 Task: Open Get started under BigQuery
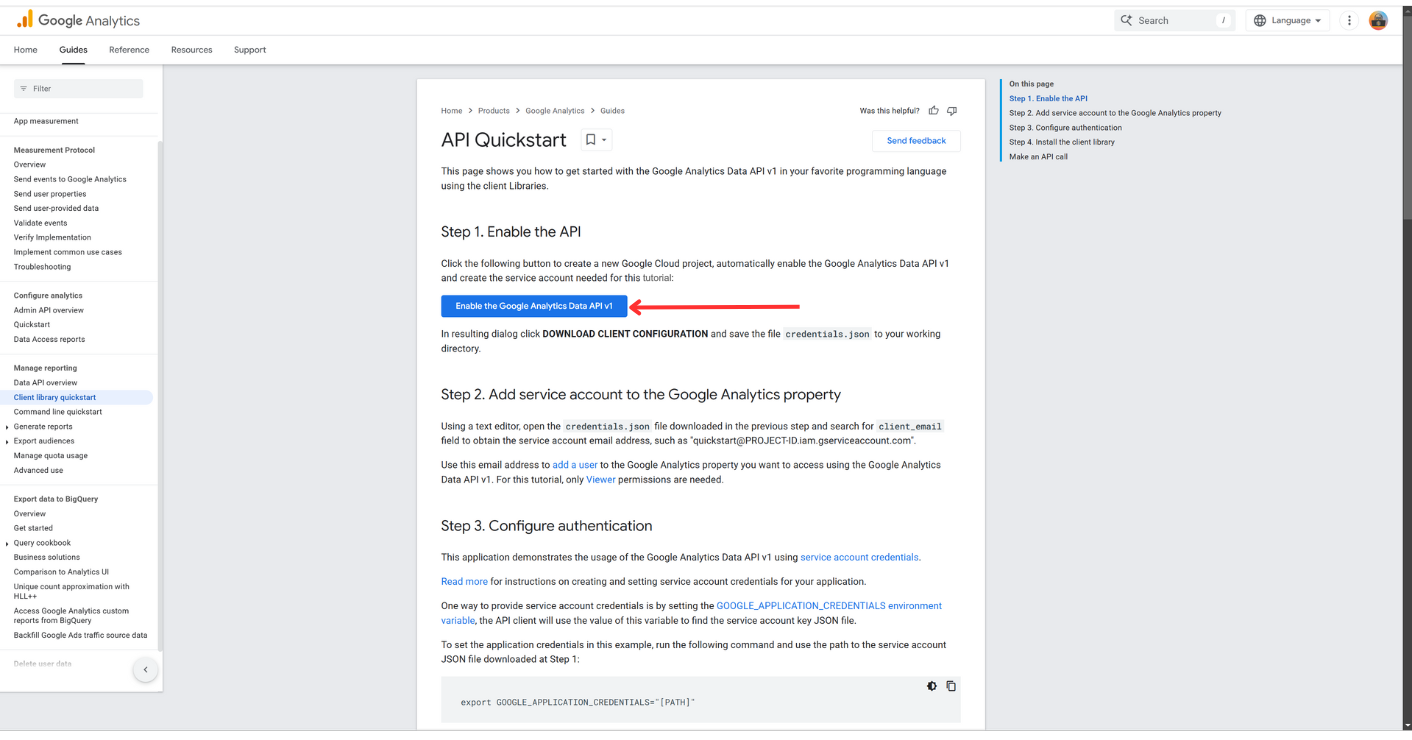(33, 528)
